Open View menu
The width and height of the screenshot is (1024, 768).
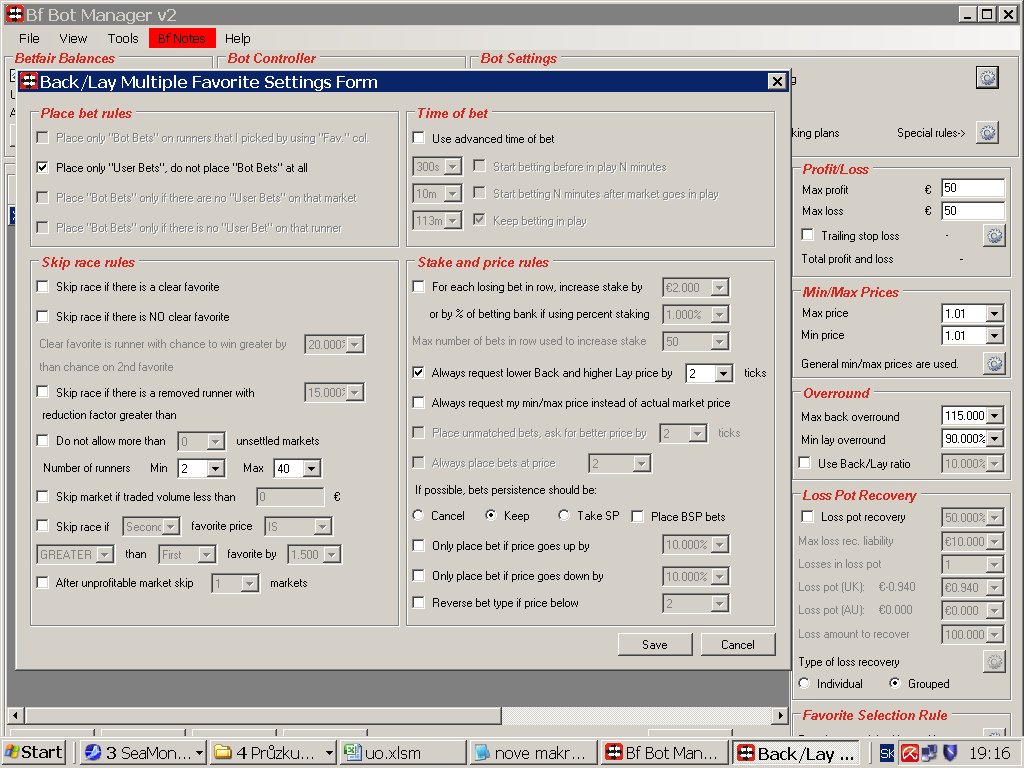pyautogui.click(x=72, y=39)
